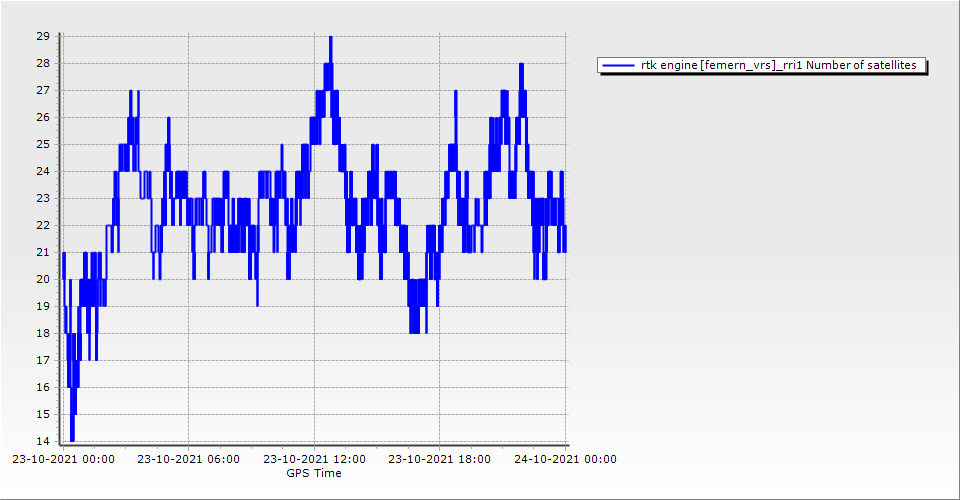Click the y-axis value 15

(43, 414)
